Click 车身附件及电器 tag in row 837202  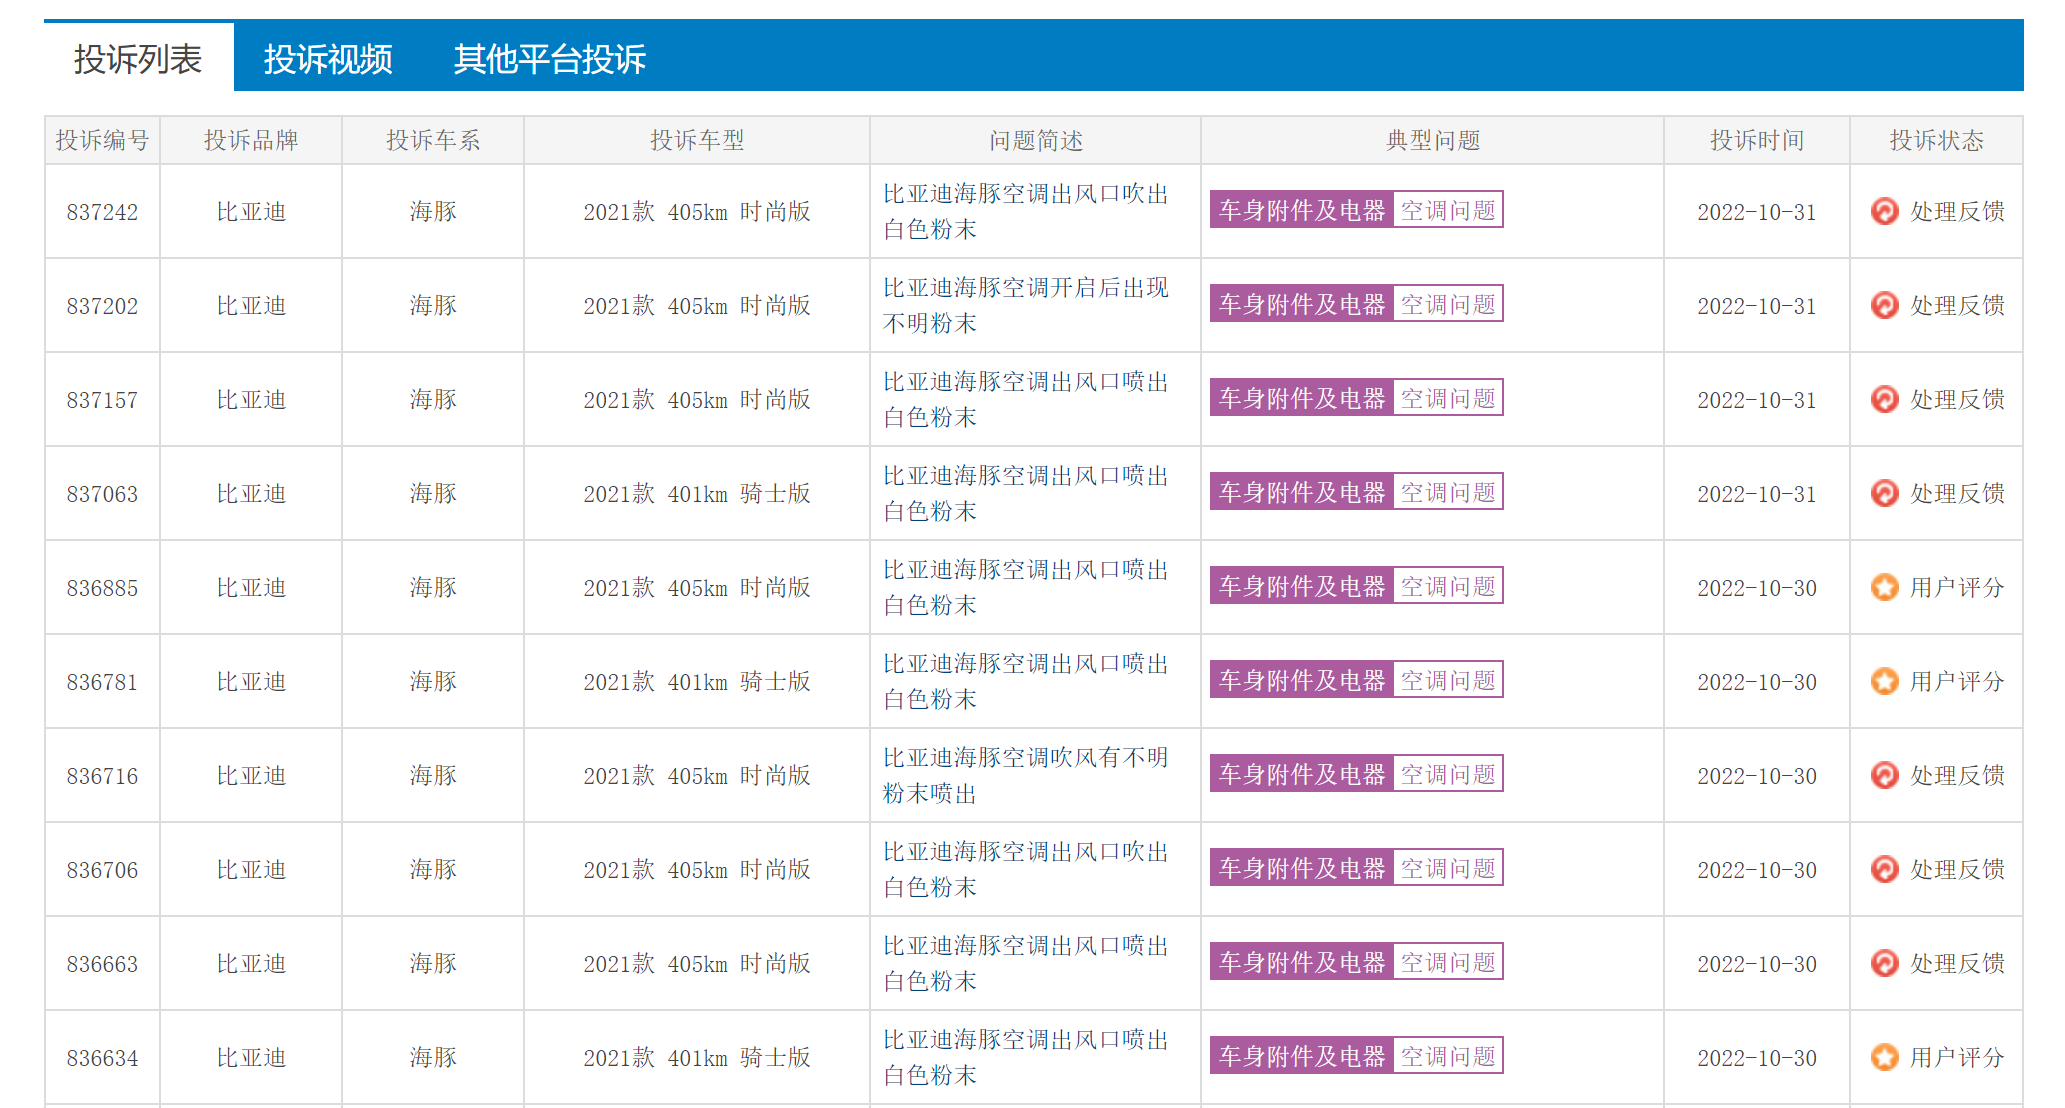[1301, 304]
